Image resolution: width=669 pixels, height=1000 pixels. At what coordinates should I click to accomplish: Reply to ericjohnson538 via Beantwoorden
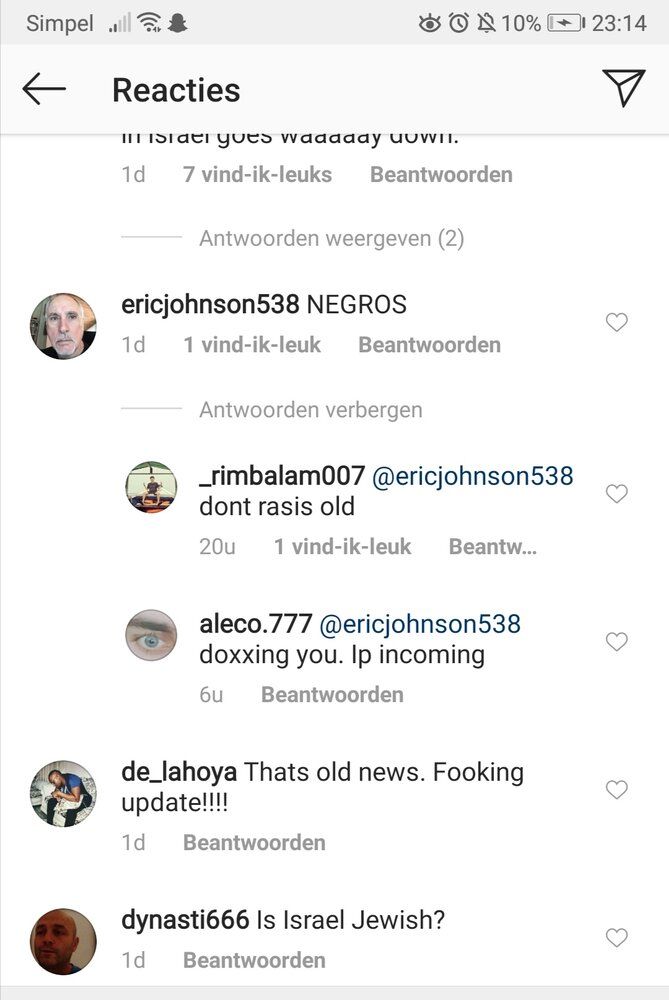[429, 345]
